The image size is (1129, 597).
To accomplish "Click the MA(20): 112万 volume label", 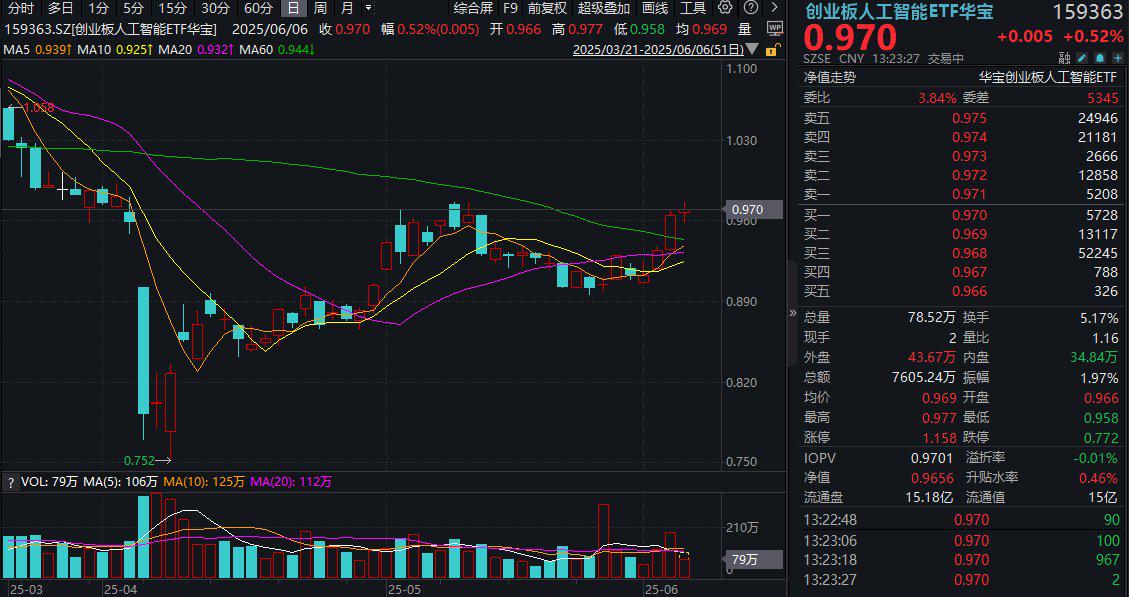I will click(x=292, y=482).
